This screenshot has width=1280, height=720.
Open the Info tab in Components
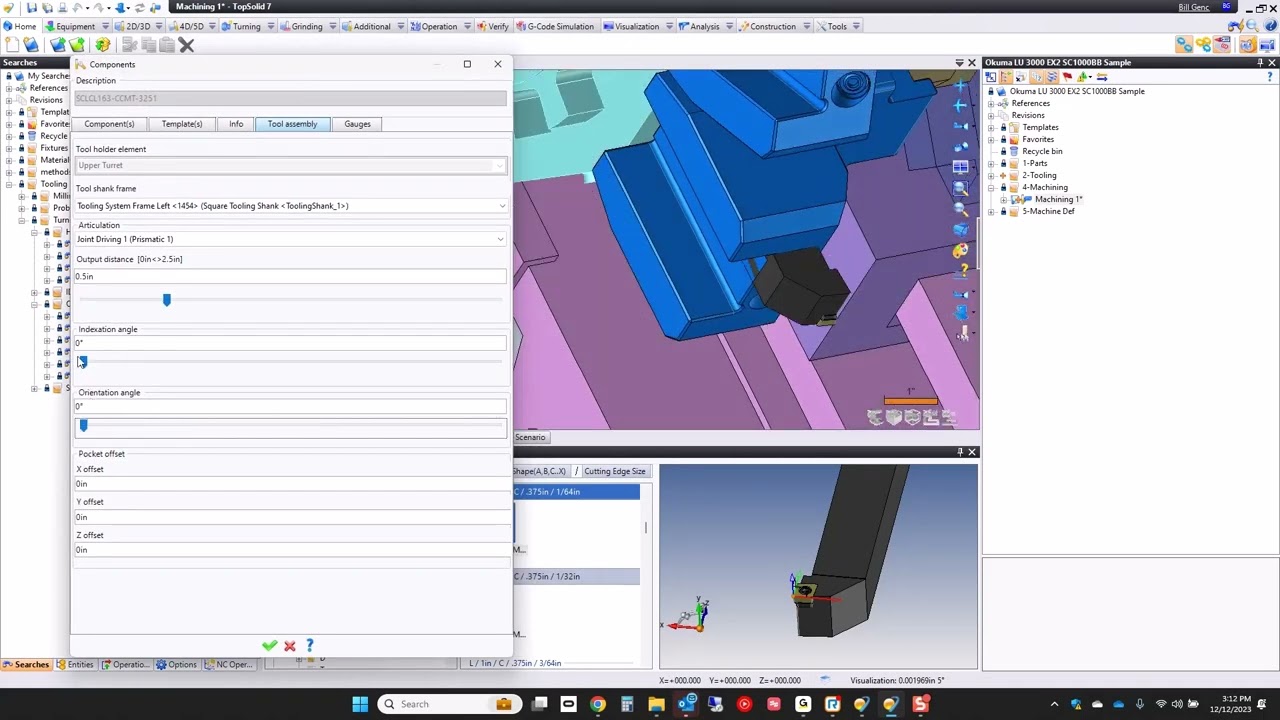point(236,124)
